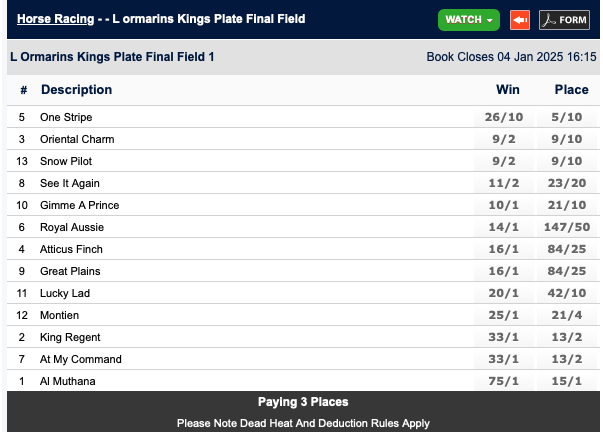Expand the green Watch dropdown
Image resolution: width=603 pixels, height=432 pixels.
468,20
